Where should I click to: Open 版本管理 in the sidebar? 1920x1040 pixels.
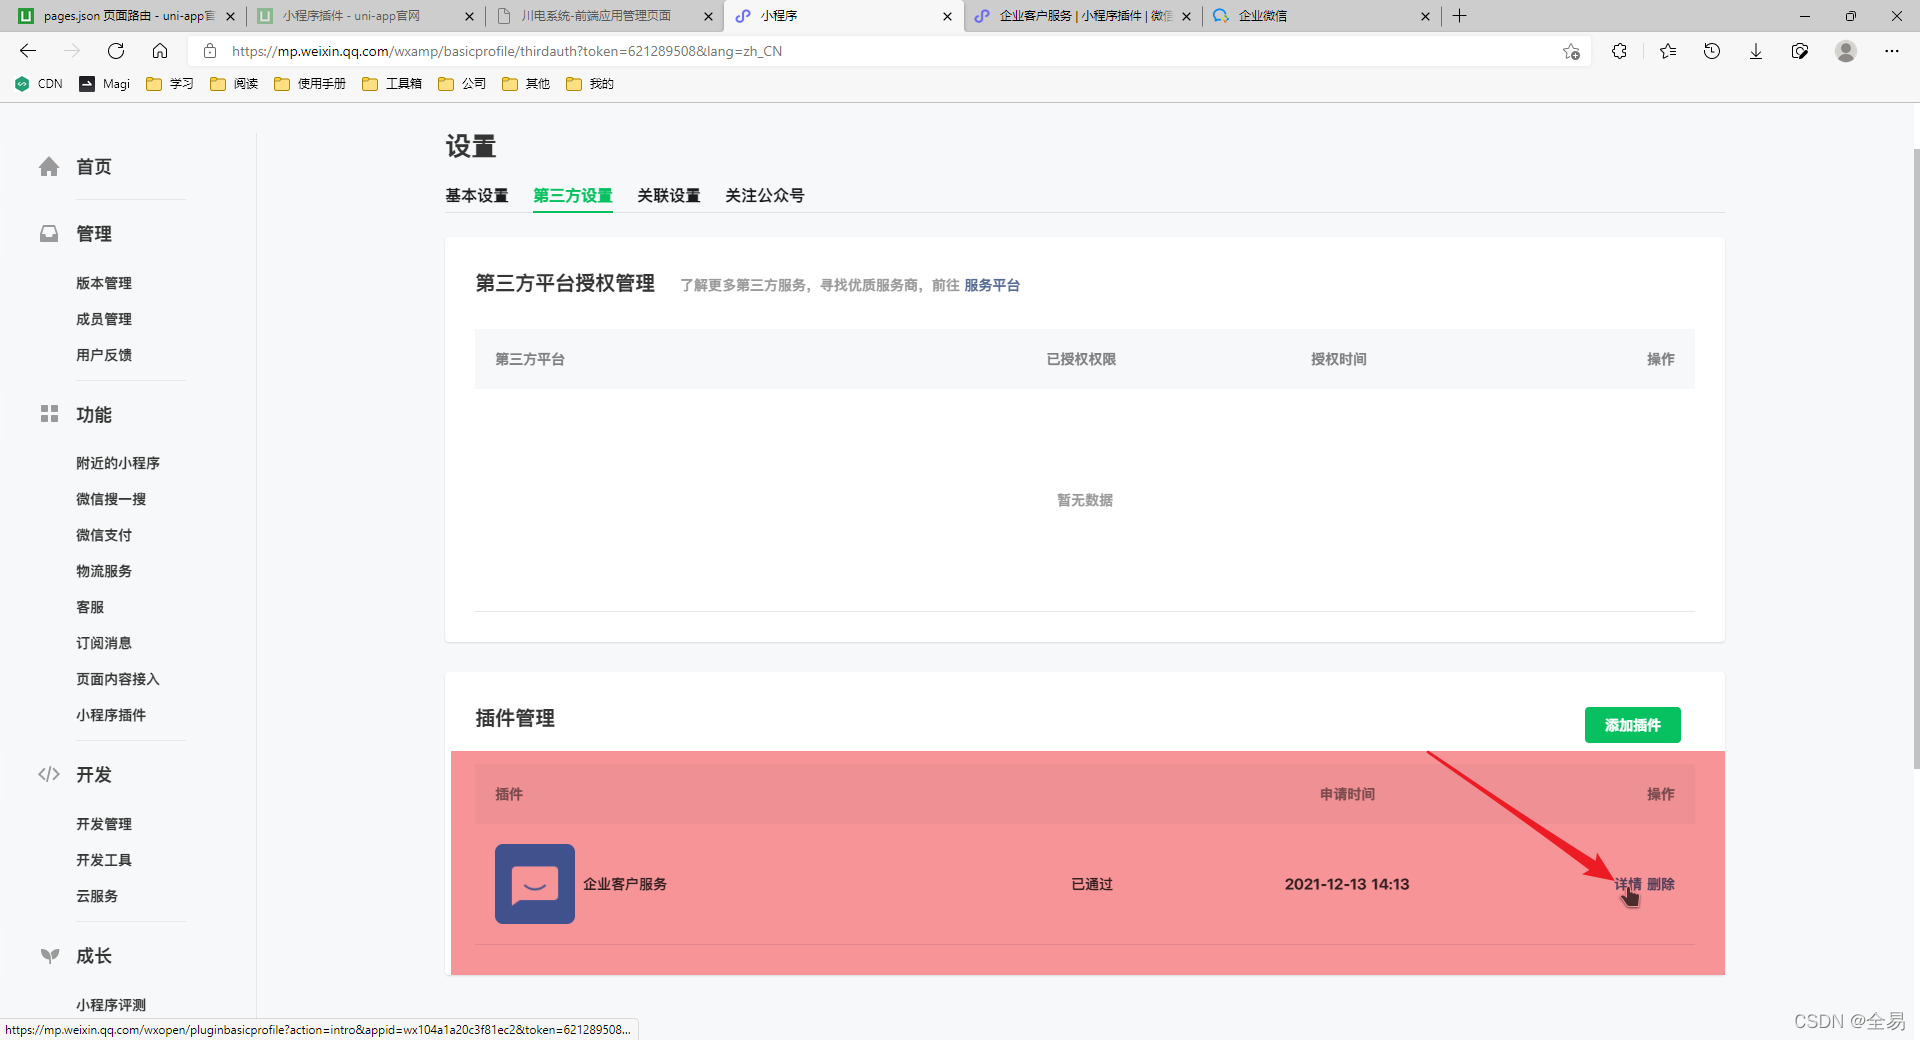[104, 283]
